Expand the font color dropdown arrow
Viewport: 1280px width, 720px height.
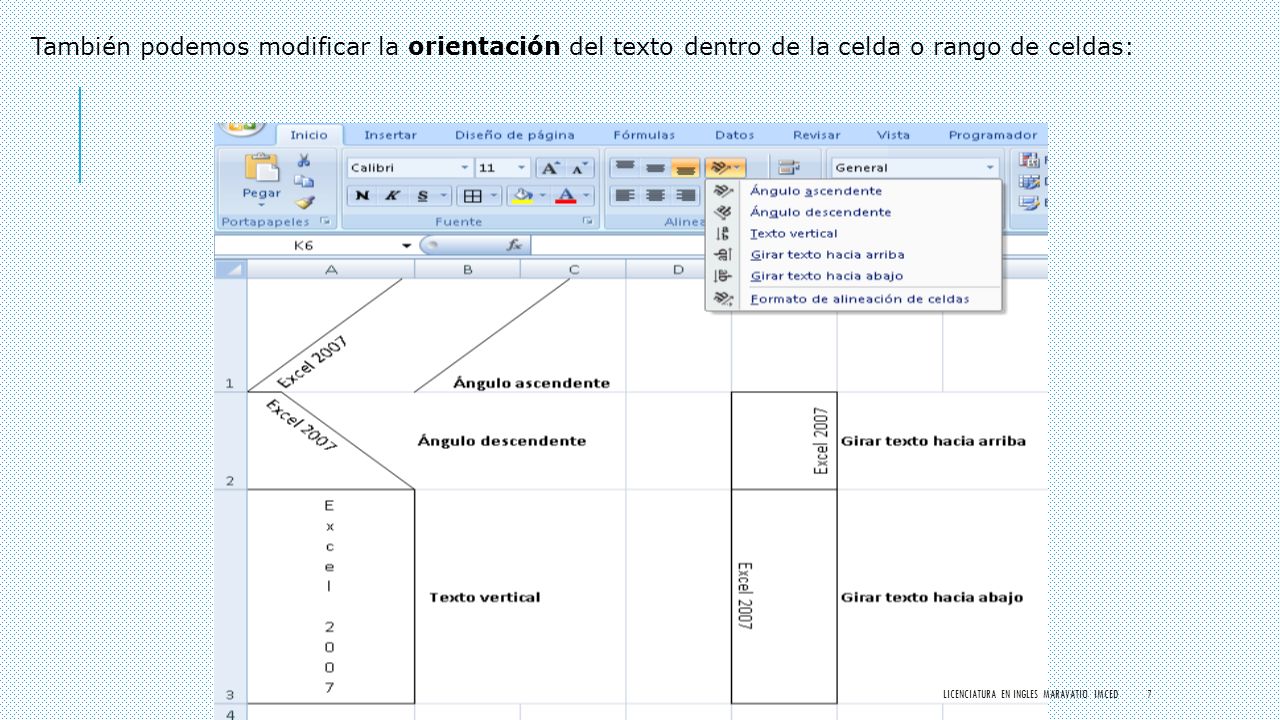tap(587, 196)
